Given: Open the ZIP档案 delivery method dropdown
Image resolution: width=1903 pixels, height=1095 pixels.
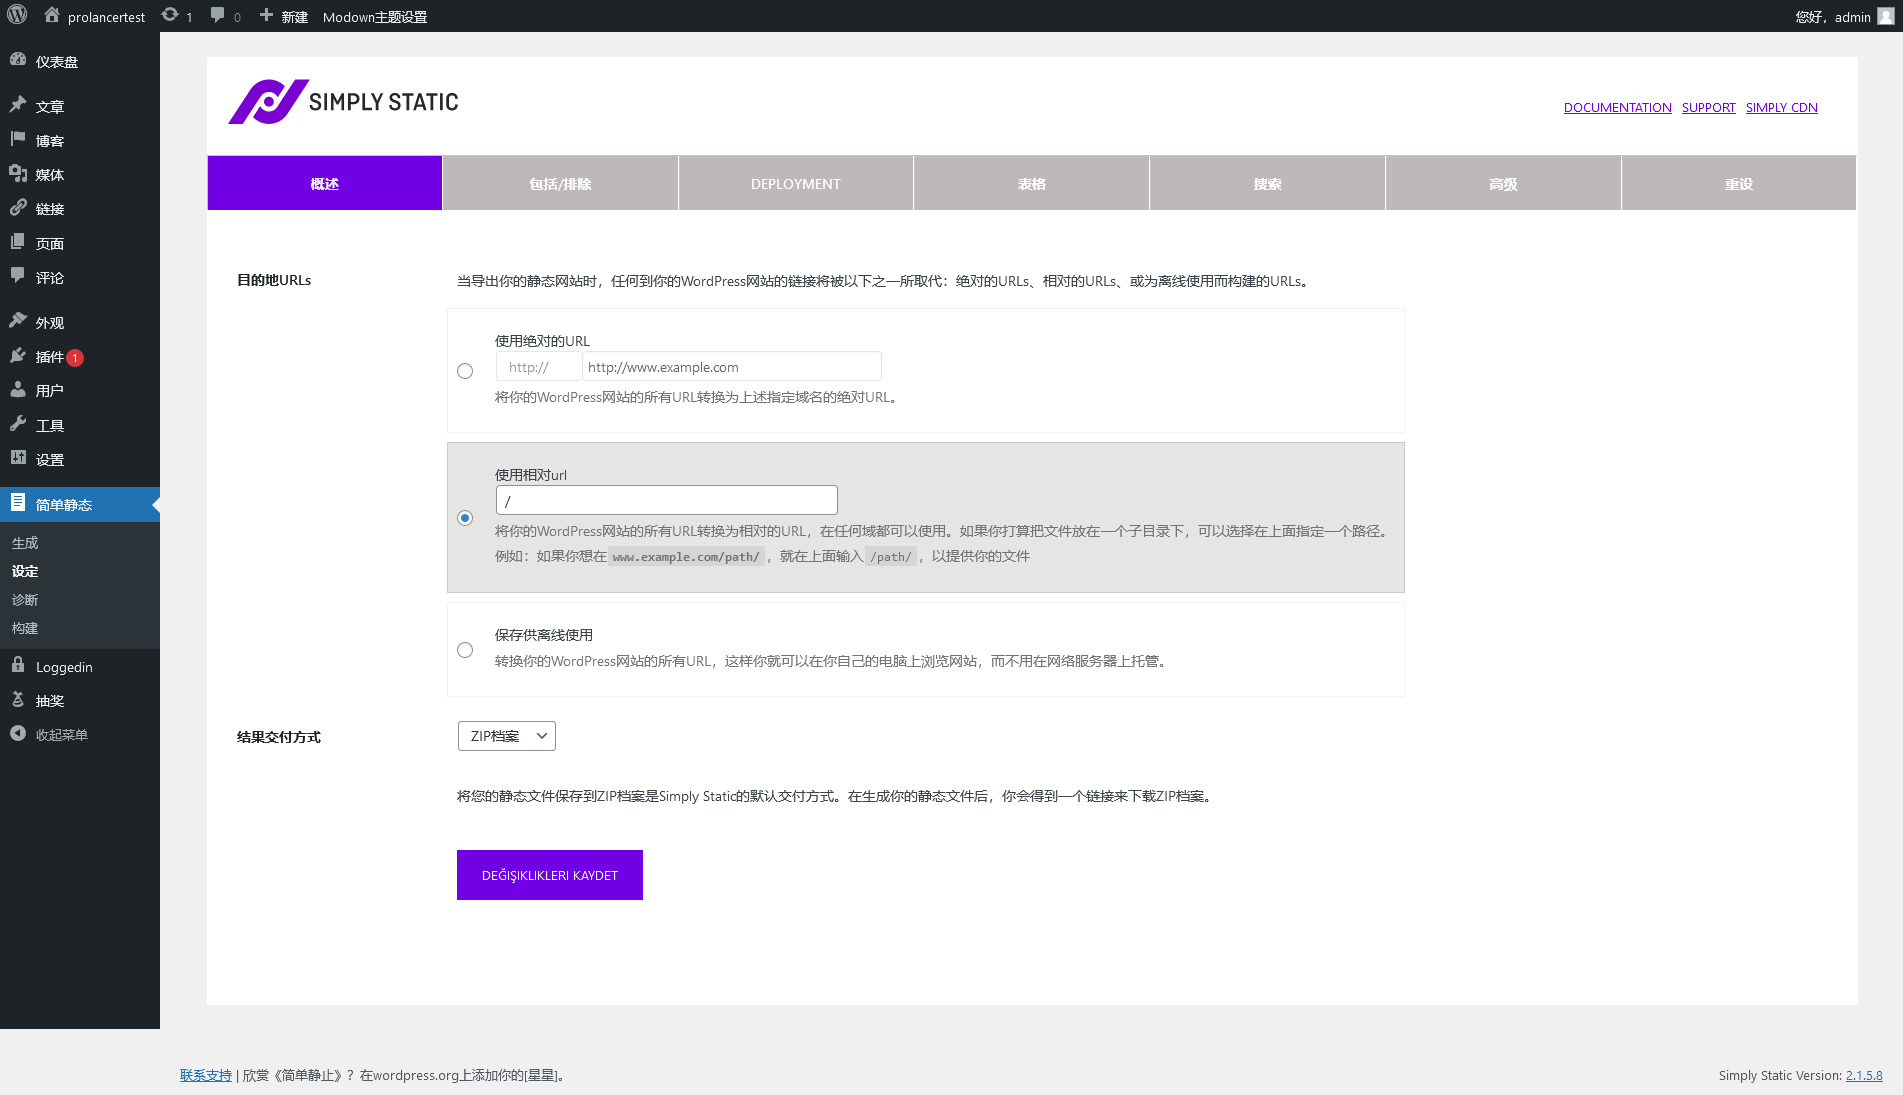Looking at the screenshot, I should pyautogui.click(x=506, y=736).
